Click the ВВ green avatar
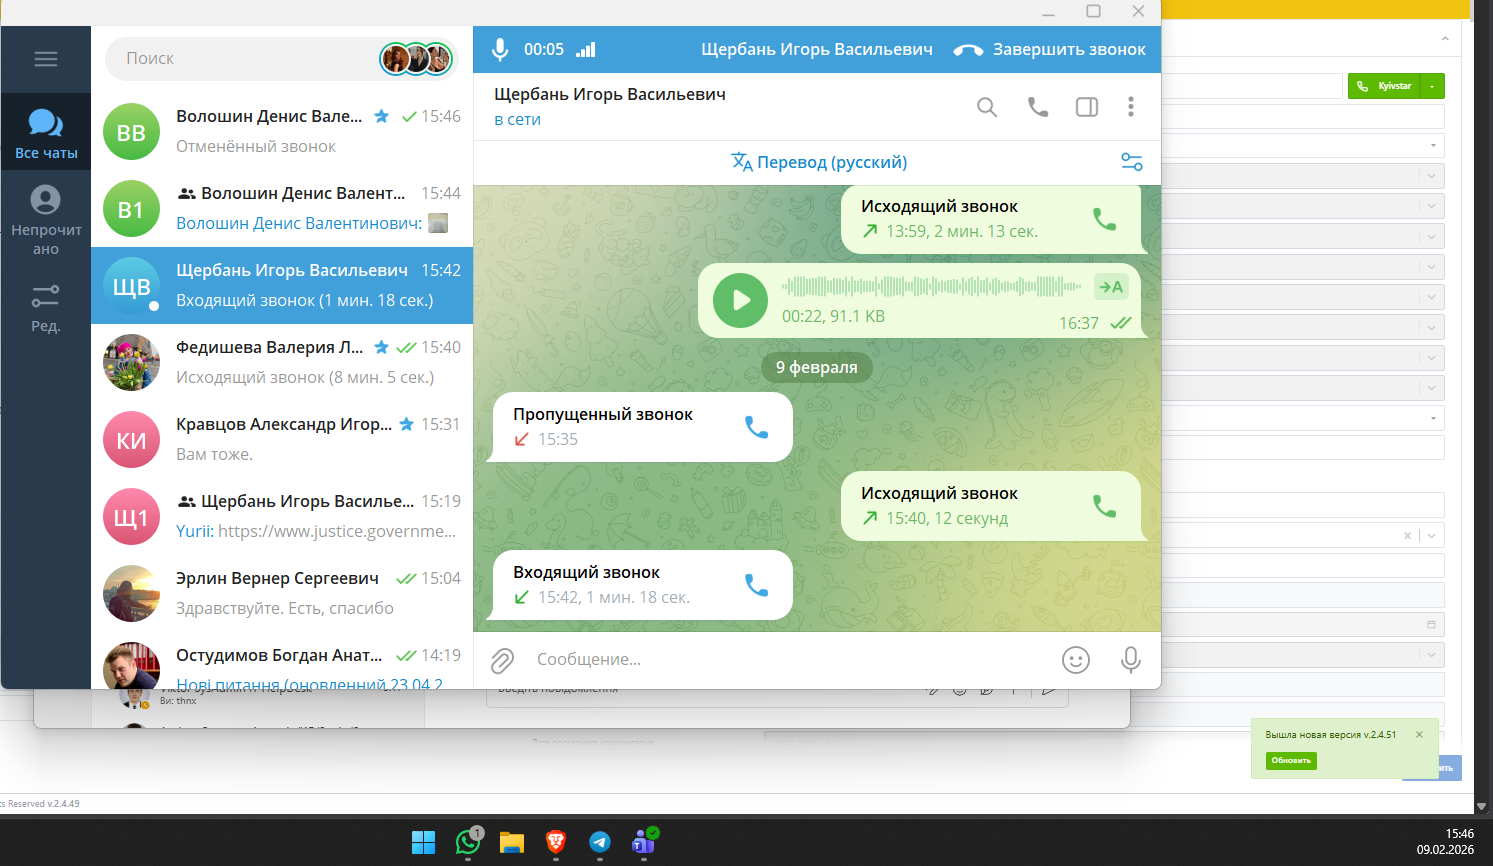 (x=132, y=132)
